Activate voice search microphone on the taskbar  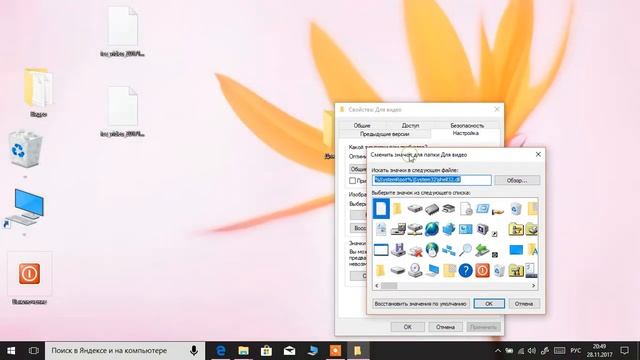(x=194, y=351)
